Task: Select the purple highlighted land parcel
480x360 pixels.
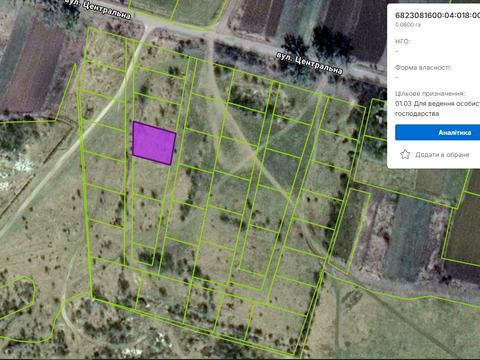Action: pyautogui.click(x=154, y=143)
